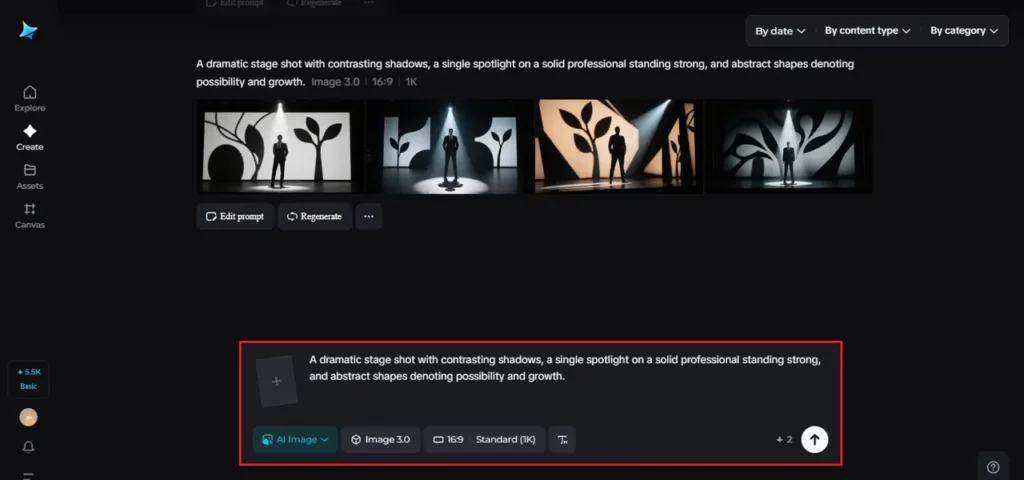The height and width of the screenshot is (480, 1024).
Task: Open help via question mark icon
Action: [x=992, y=466]
